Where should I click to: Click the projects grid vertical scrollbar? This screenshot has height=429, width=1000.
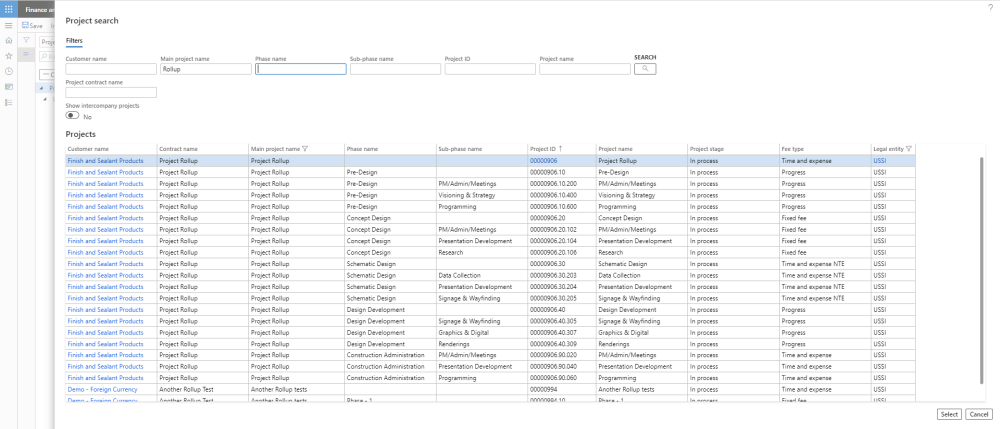[982, 271]
